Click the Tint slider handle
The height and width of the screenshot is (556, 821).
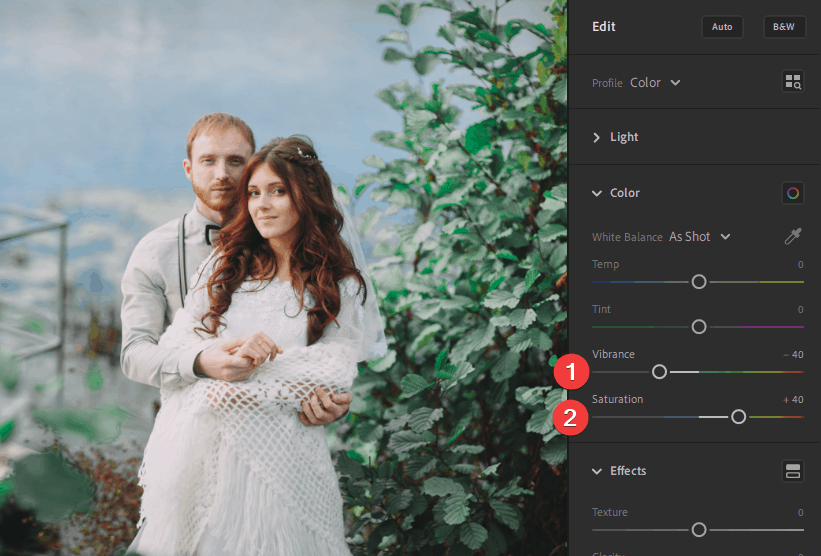[x=699, y=327]
